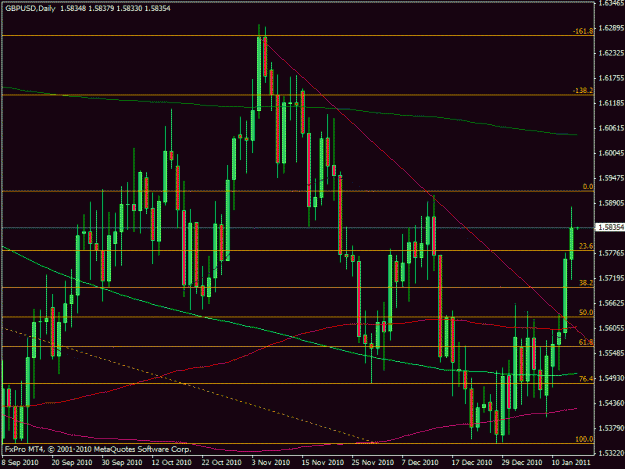Click price scale value 1.58905
The height and width of the screenshot is (469, 625).
point(611,203)
